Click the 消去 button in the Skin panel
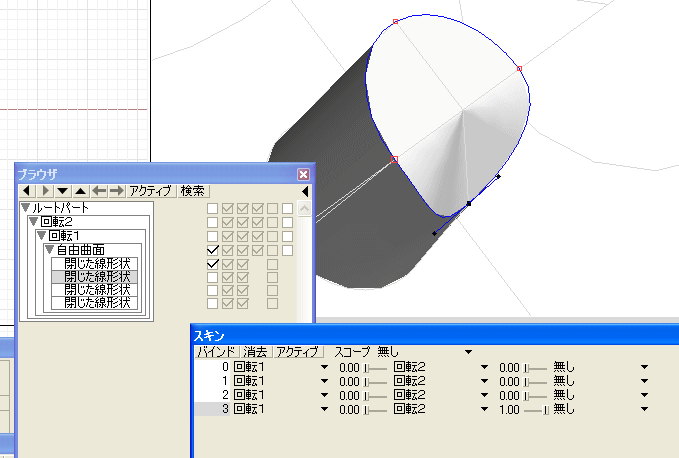Image resolution: width=679 pixels, height=458 pixels. point(255,352)
